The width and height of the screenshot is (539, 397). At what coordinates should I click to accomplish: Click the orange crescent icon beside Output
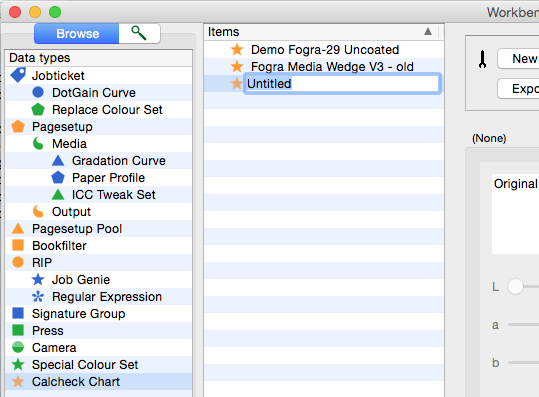pos(38,211)
